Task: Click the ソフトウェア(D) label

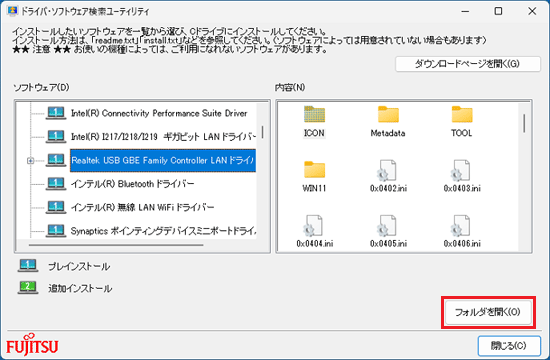Action: (41, 87)
